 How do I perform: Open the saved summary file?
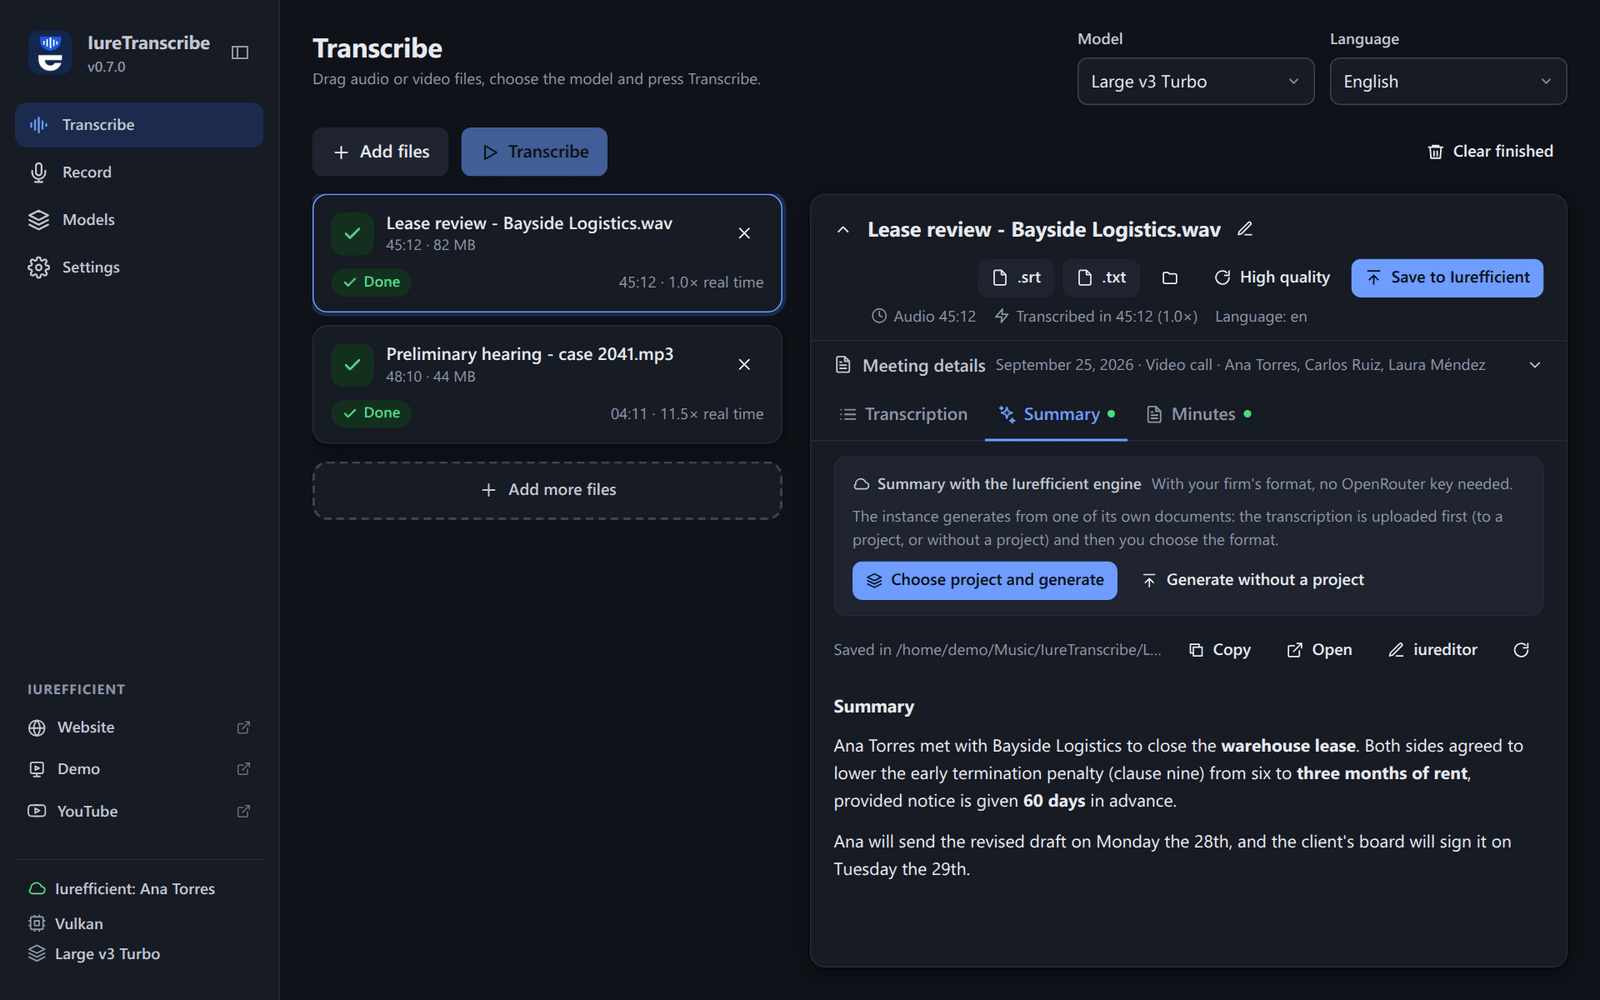pos(1319,650)
